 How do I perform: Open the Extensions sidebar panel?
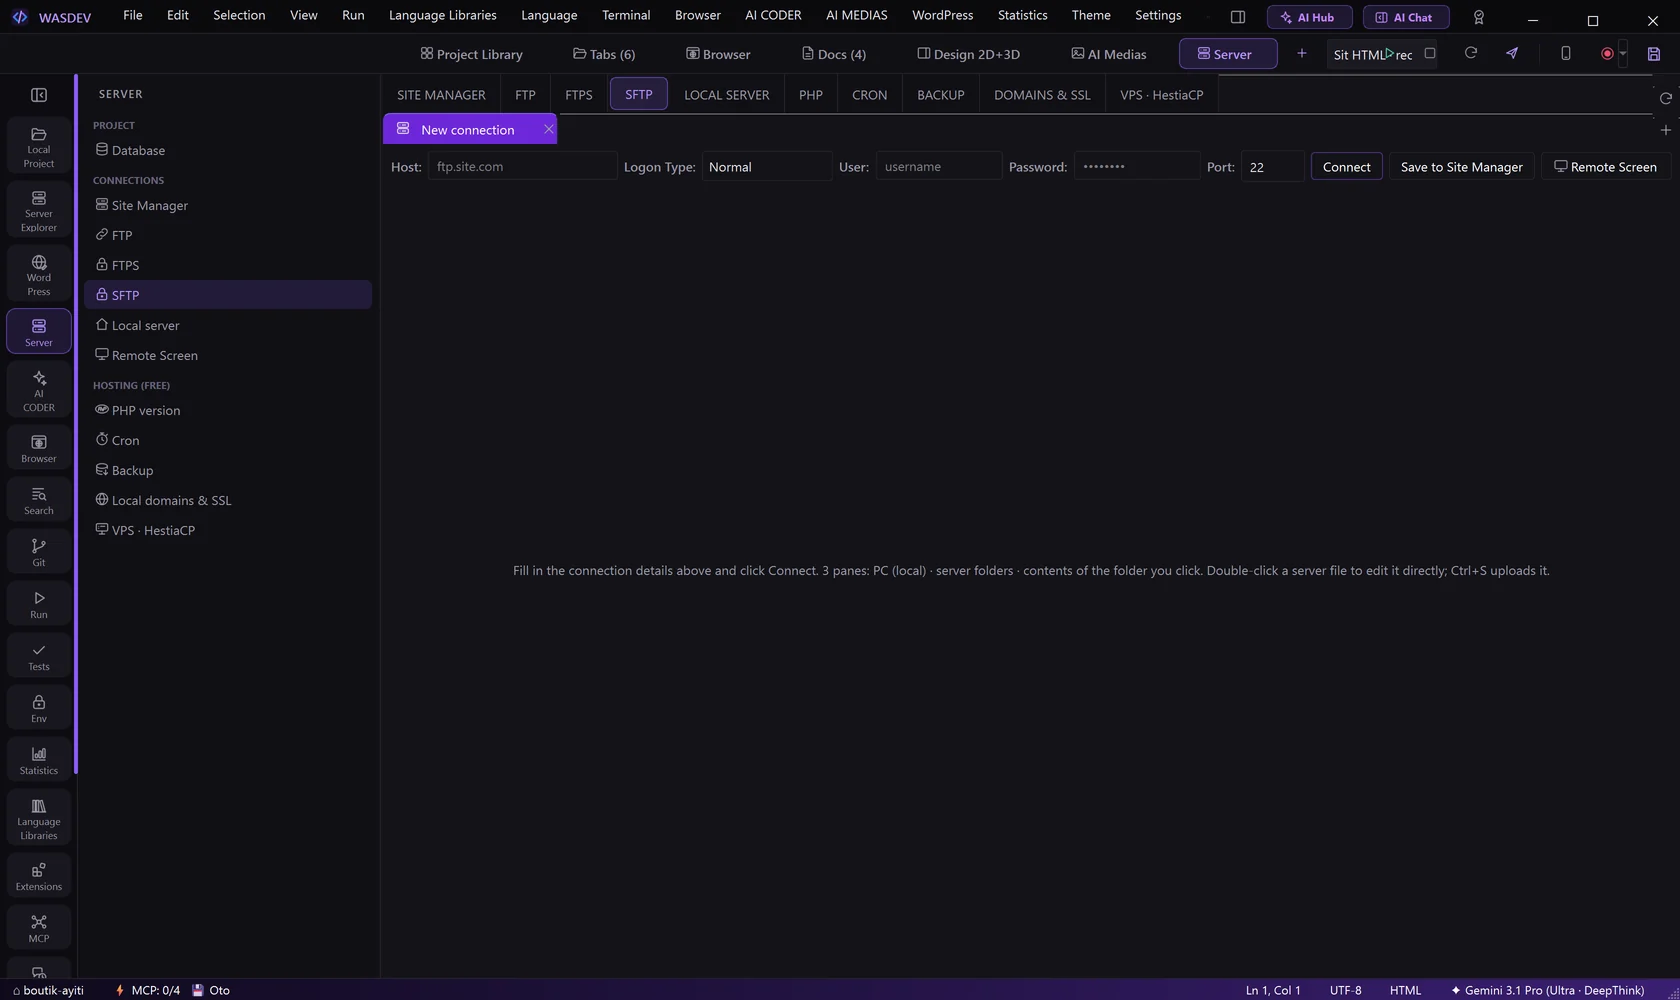pyautogui.click(x=39, y=877)
